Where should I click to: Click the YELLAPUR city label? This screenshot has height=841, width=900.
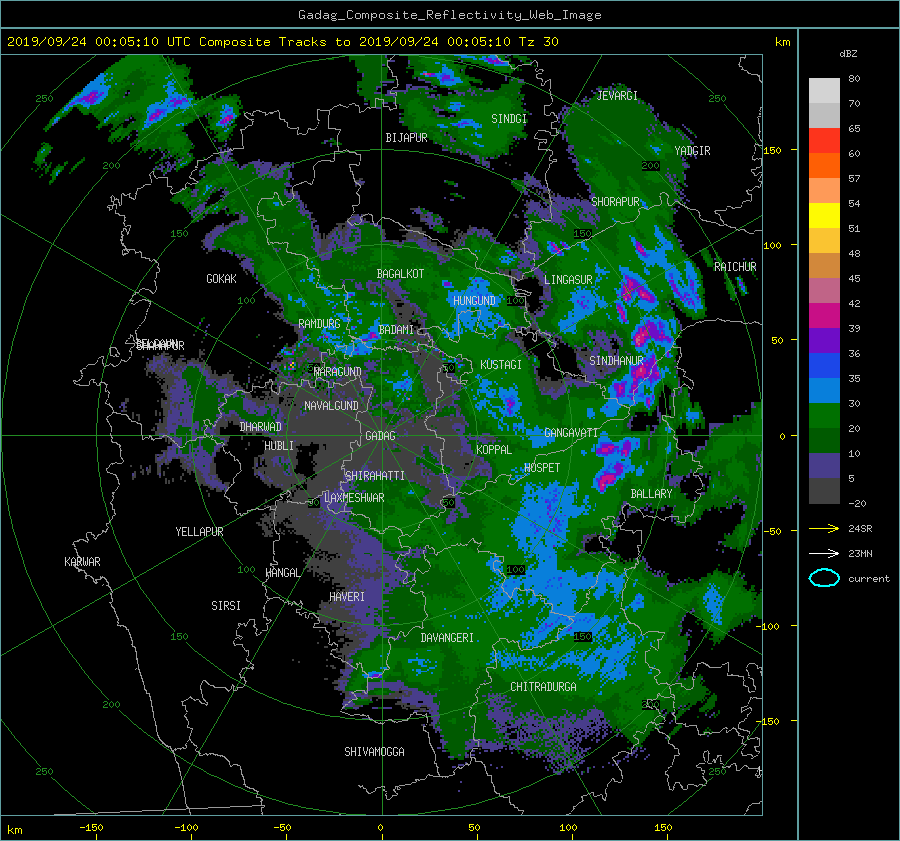click(x=199, y=532)
